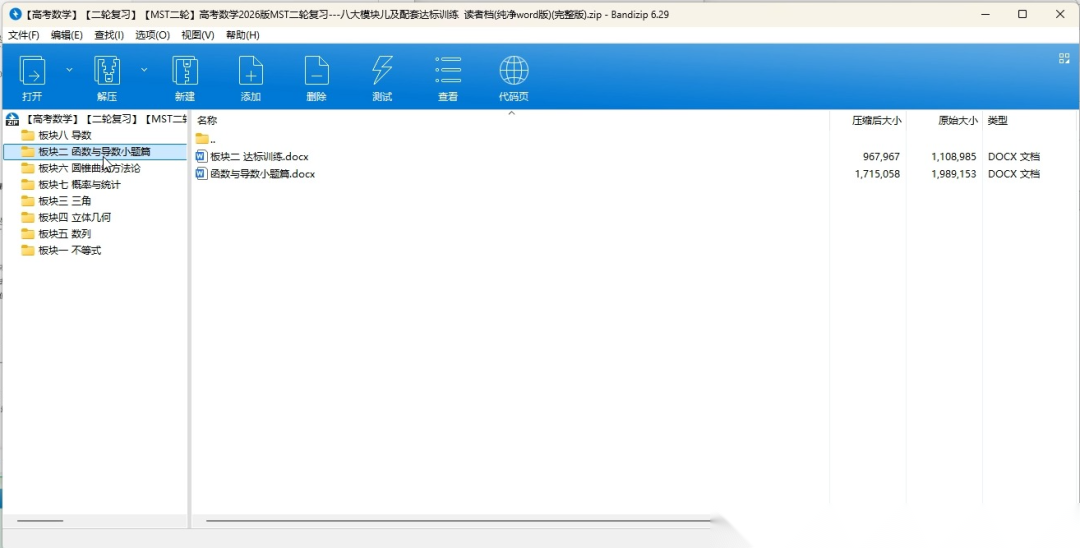The image size is (1080, 548).
Task: Sort by 名称 column header
Action: tap(207, 120)
